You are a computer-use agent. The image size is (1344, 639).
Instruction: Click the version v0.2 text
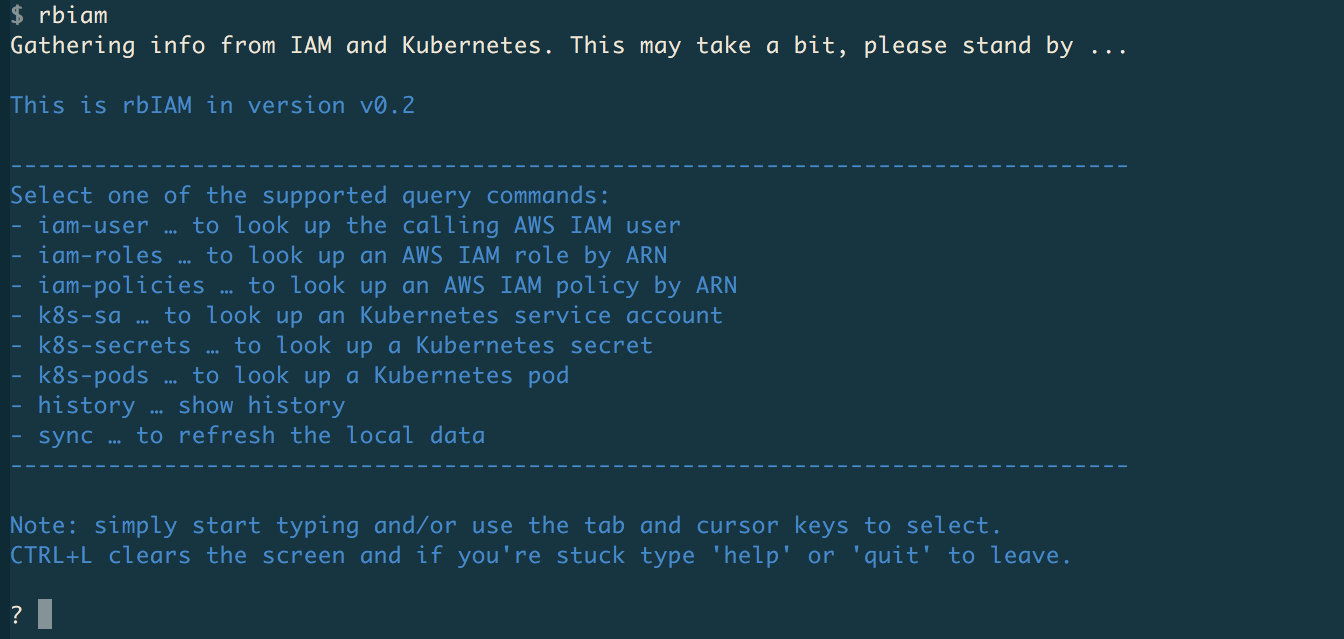tap(331, 106)
